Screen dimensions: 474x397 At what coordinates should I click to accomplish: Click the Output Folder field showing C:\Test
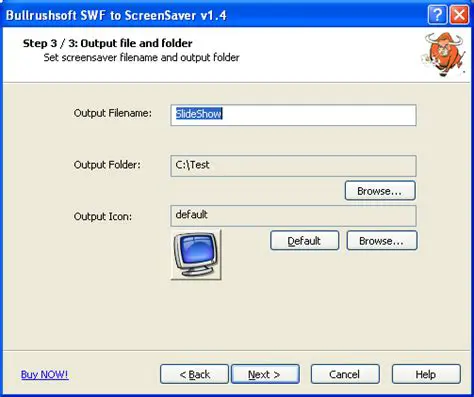[293, 166]
